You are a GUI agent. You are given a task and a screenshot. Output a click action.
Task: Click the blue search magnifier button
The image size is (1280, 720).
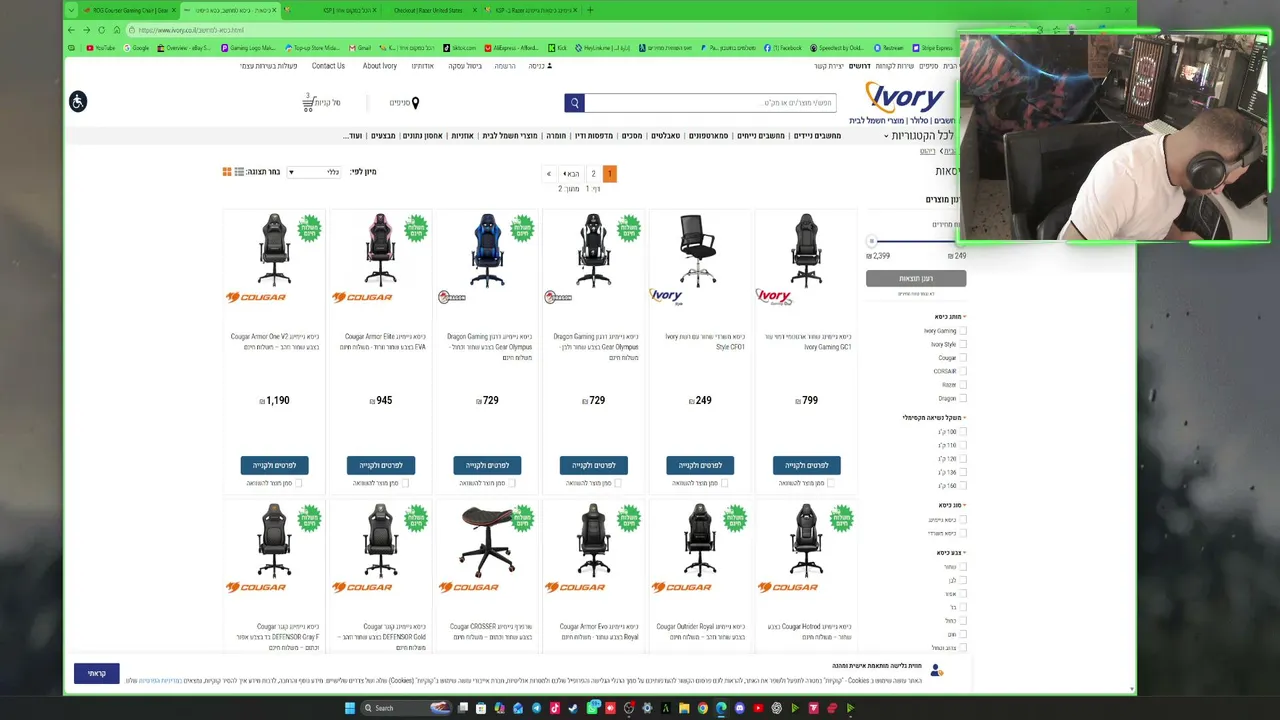pyautogui.click(x=574, y=102)
